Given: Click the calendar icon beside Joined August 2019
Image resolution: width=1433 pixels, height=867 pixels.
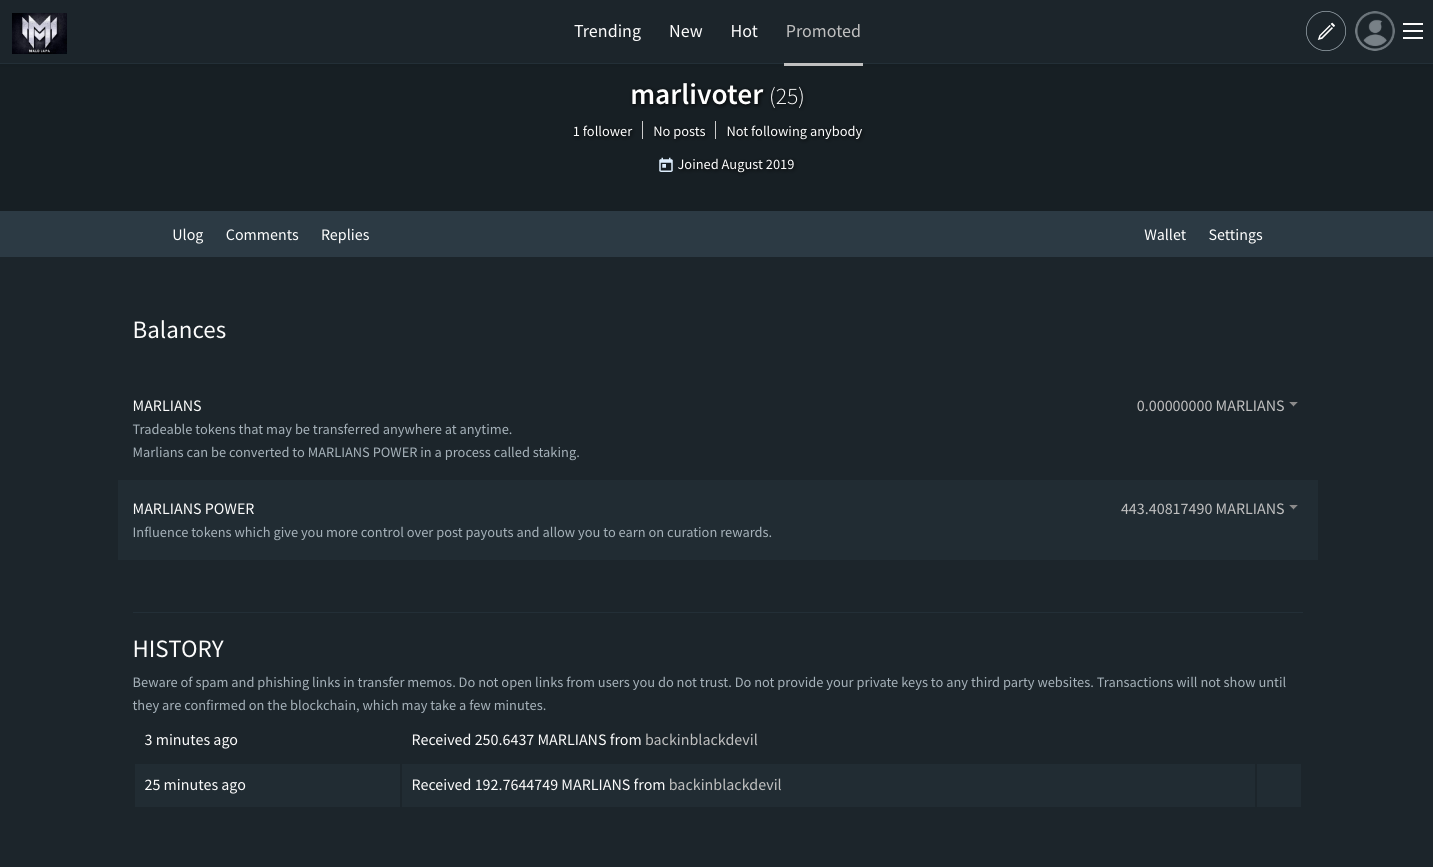Looking at the screenshot, I should pyautogui.click(x=666, y=165).
